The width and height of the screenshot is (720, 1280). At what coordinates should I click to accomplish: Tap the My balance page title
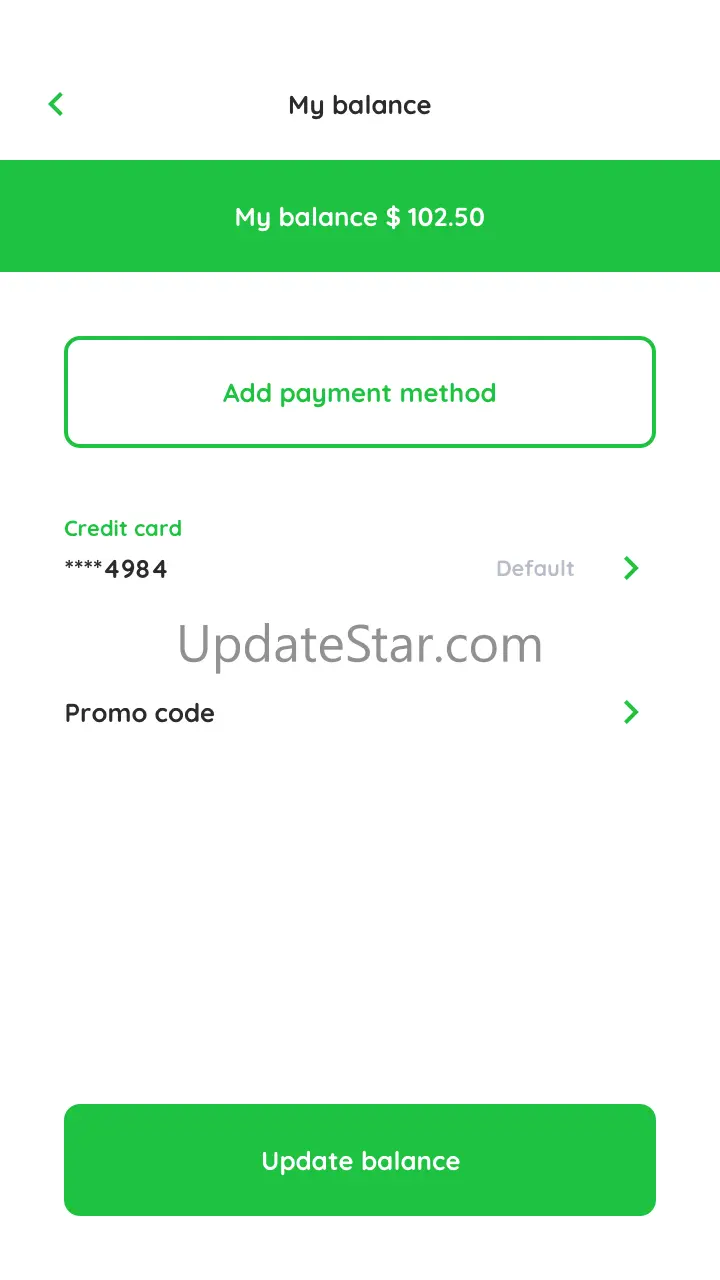tap(360, 105)
